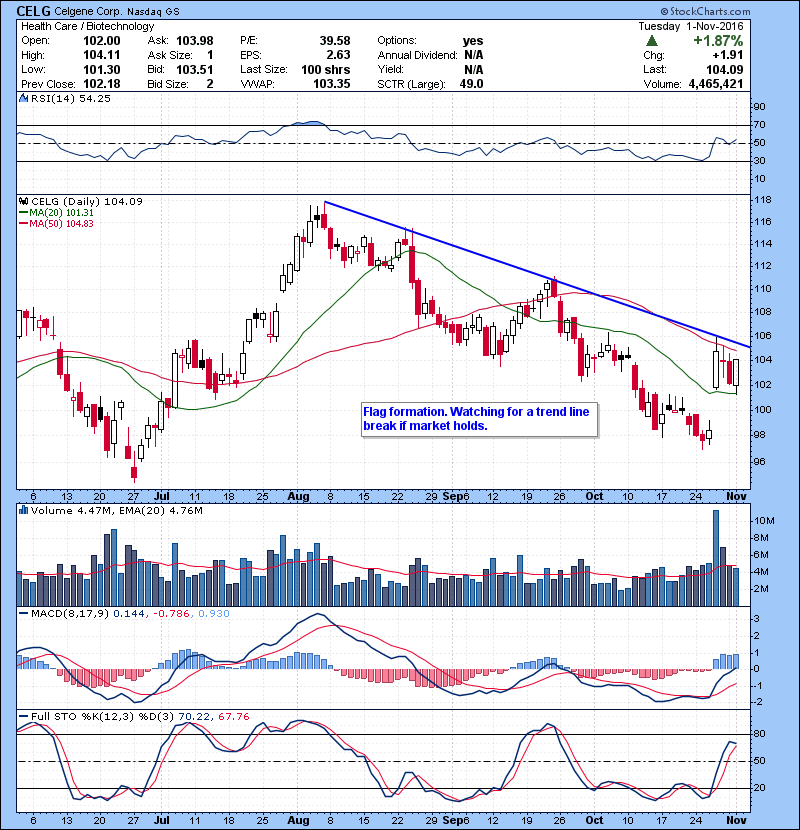Click the MACD legend line marker
The image size is (800, 830).
pos(23,614)
